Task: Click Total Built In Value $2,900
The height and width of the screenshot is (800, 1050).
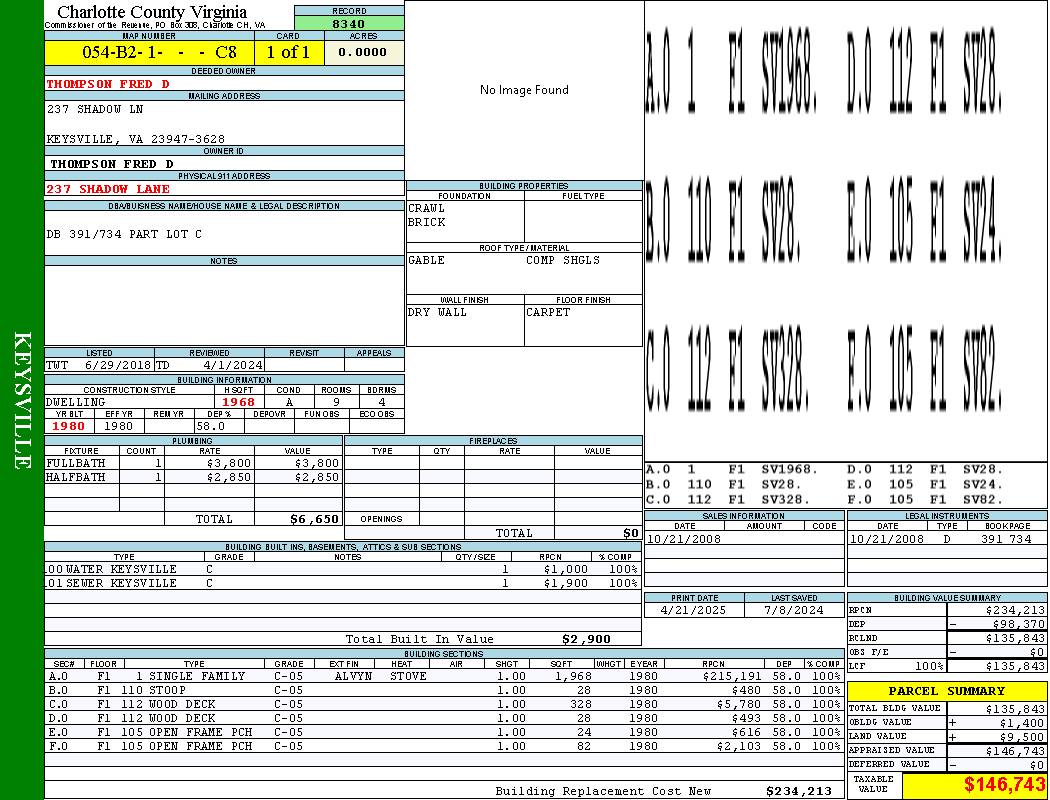Action: [x=587, y=639]
